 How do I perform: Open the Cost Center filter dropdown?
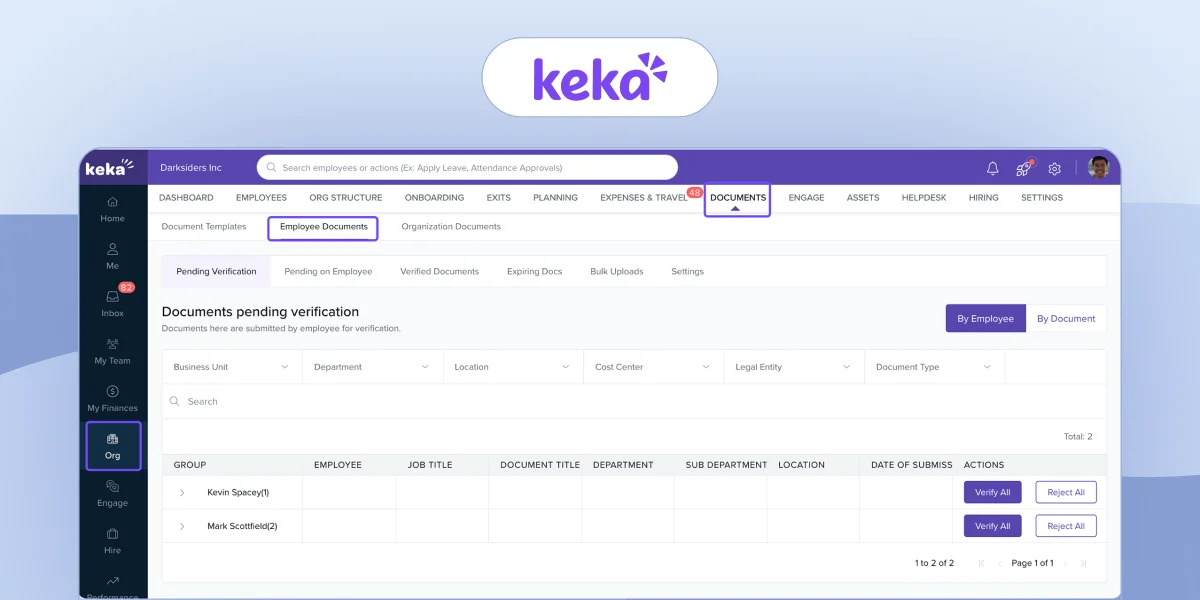click(x=652, y=367)
